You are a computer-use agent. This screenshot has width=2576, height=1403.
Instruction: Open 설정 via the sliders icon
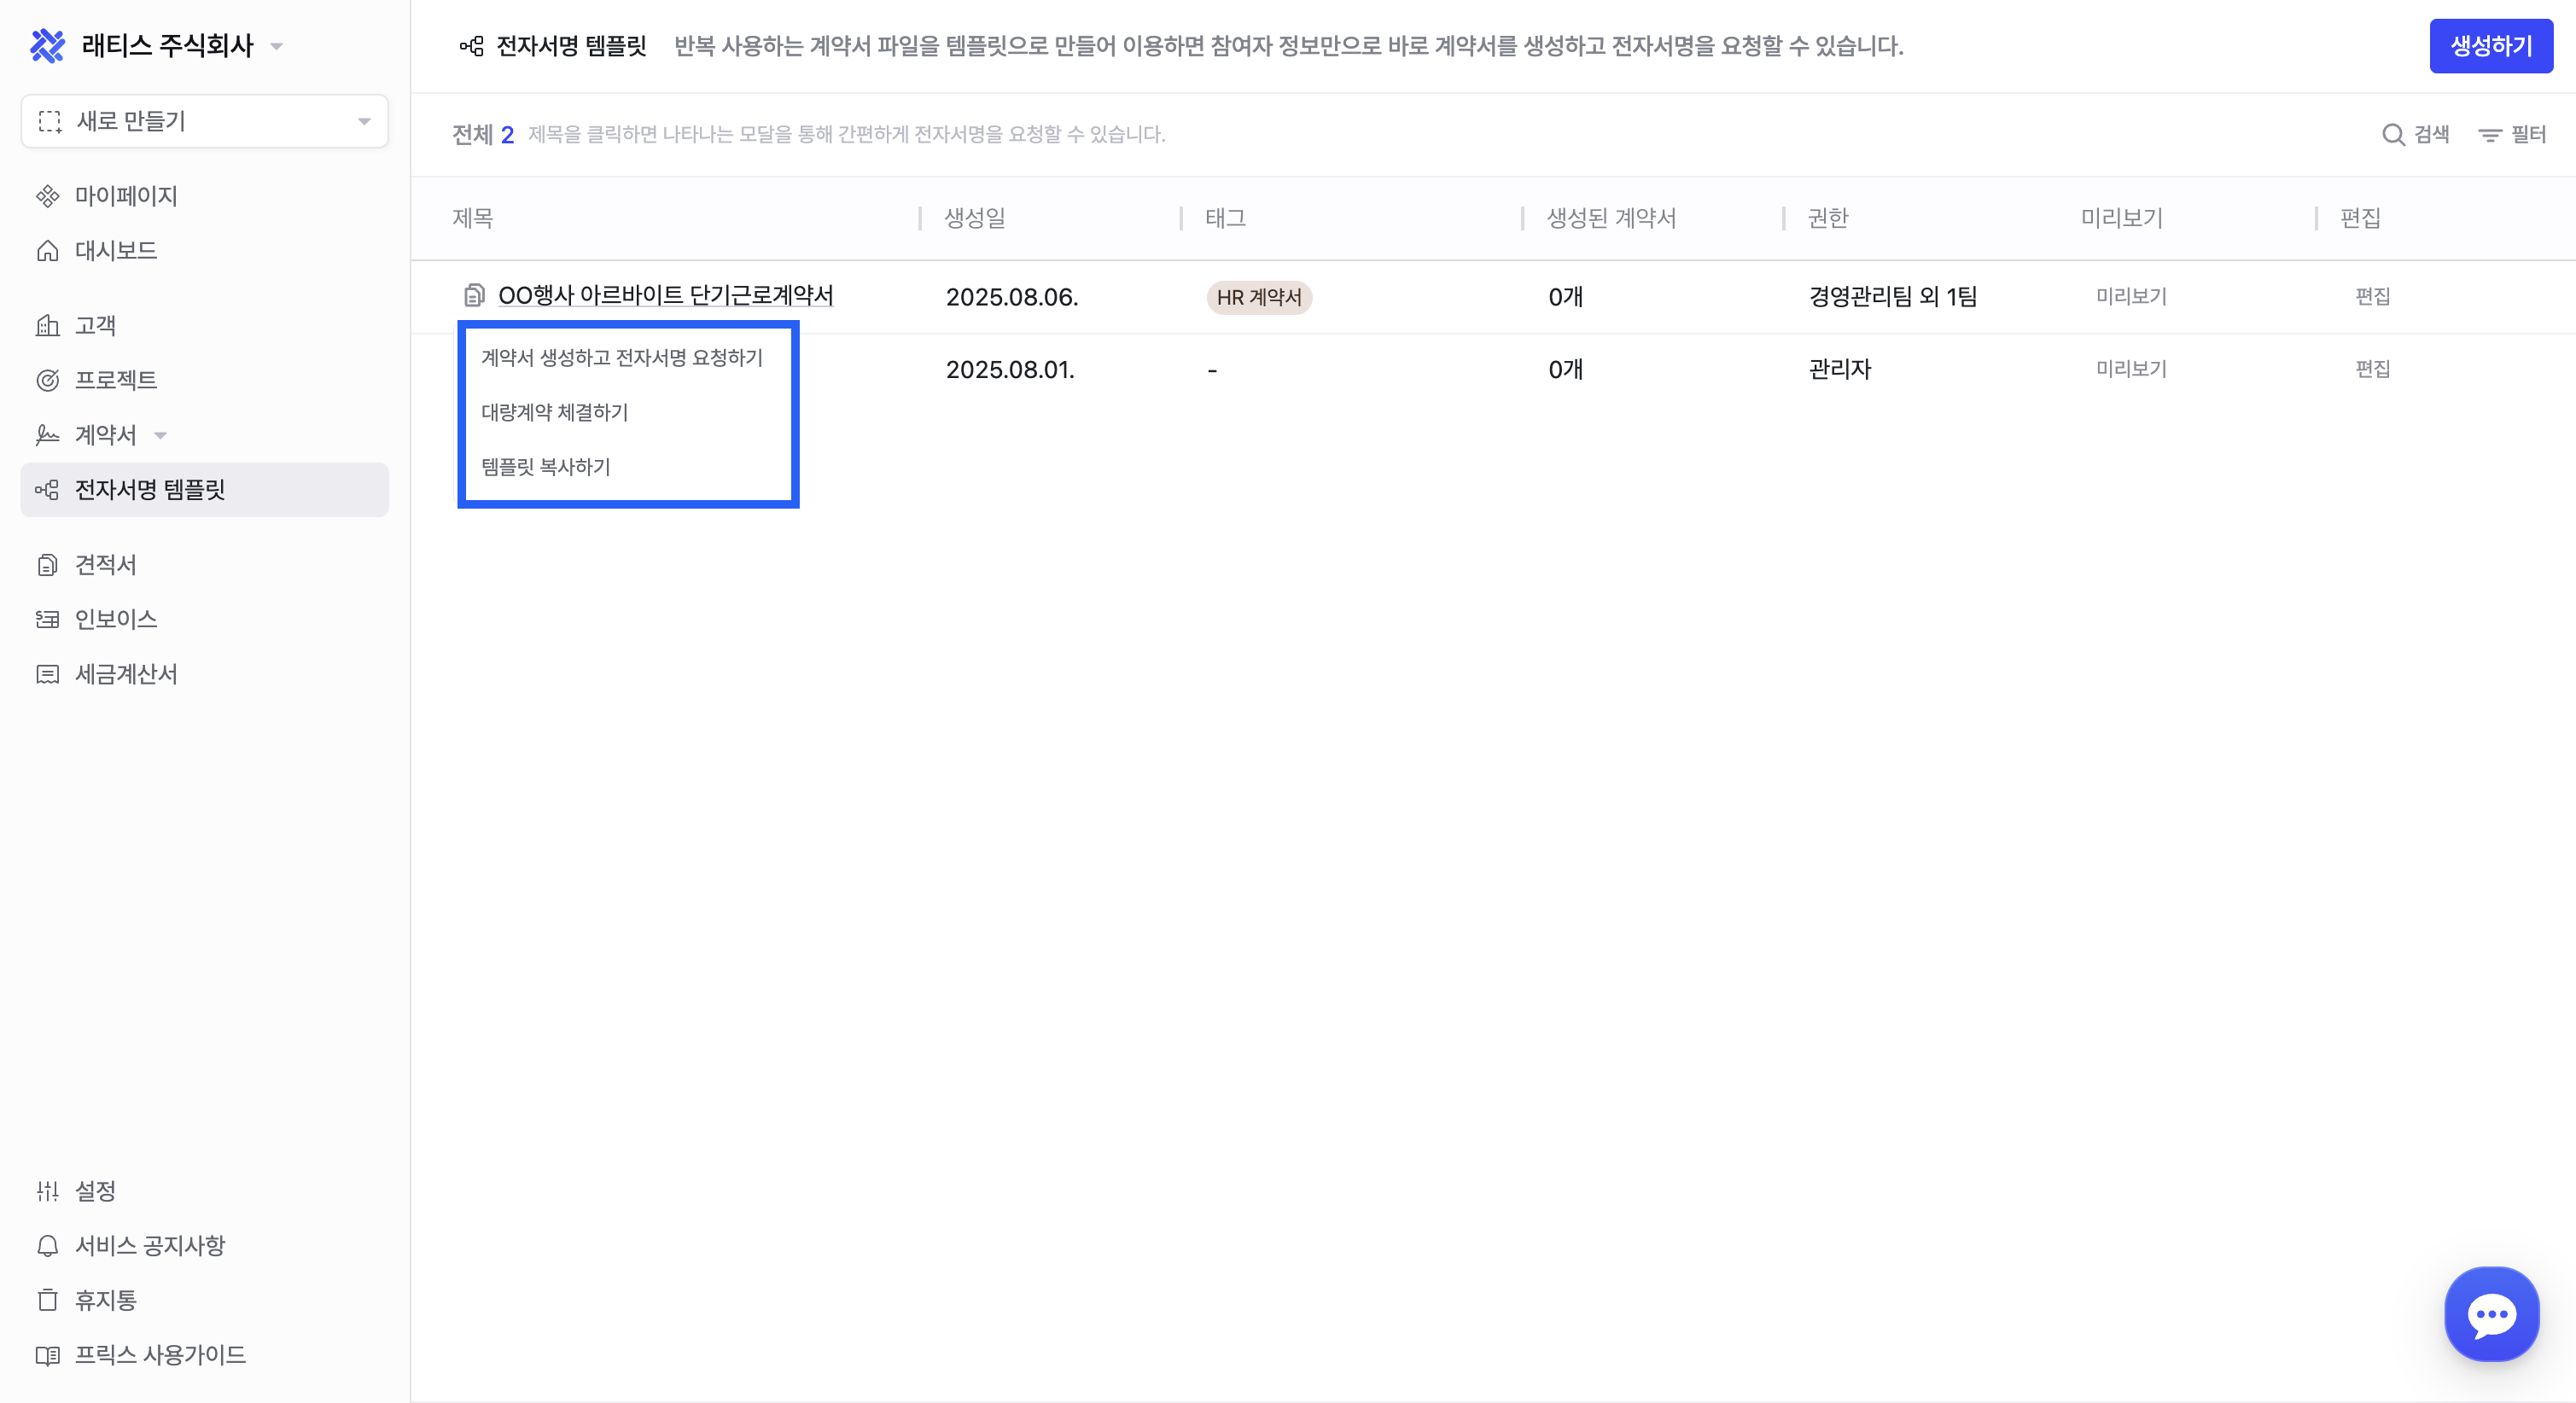point(47,1191)
